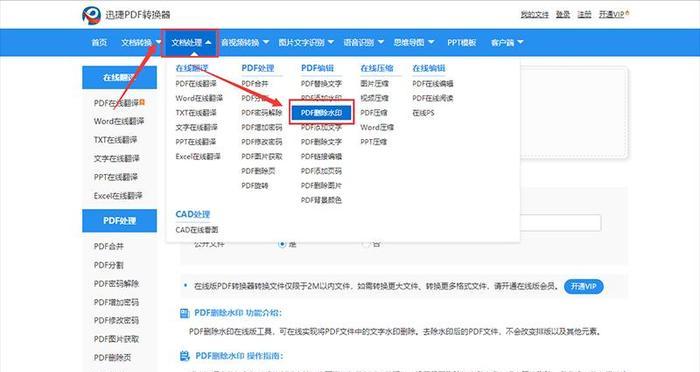Select PDF链接编辑 in the dropdown

pos(321,156)
